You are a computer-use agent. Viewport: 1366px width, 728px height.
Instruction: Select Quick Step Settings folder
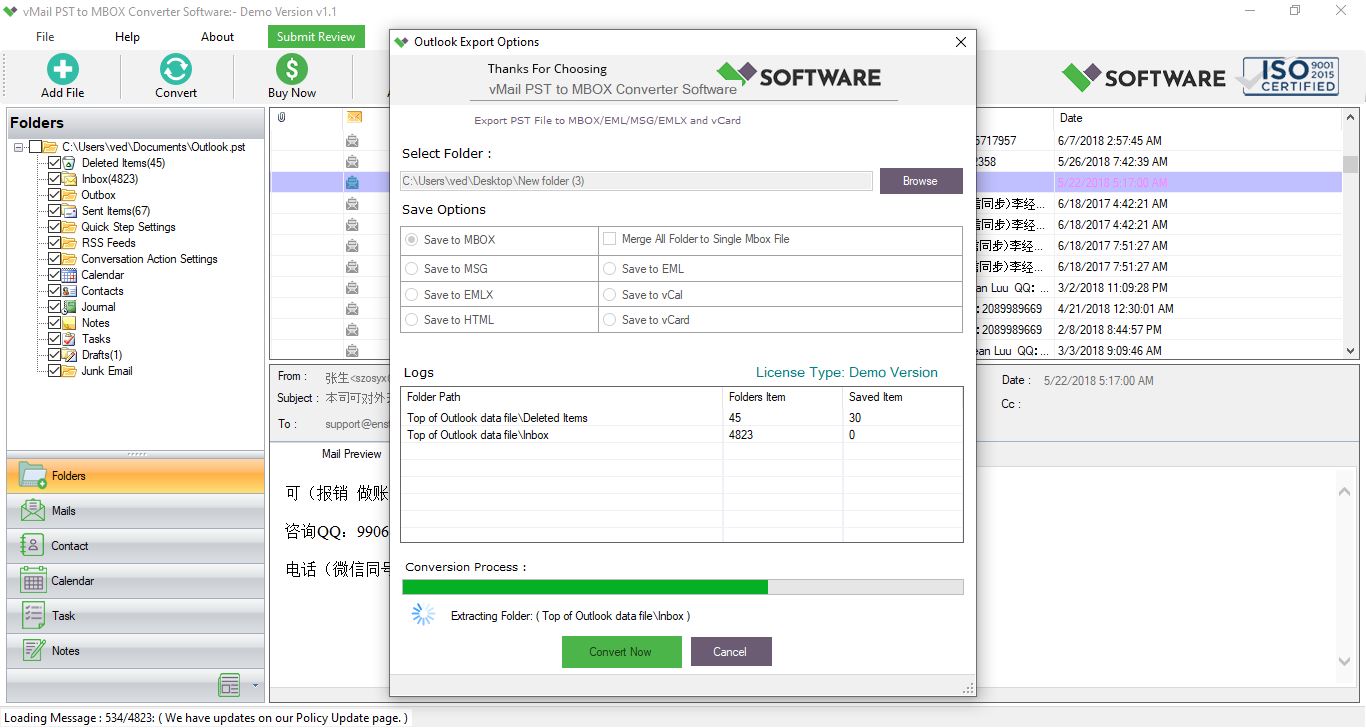point(128,227)
